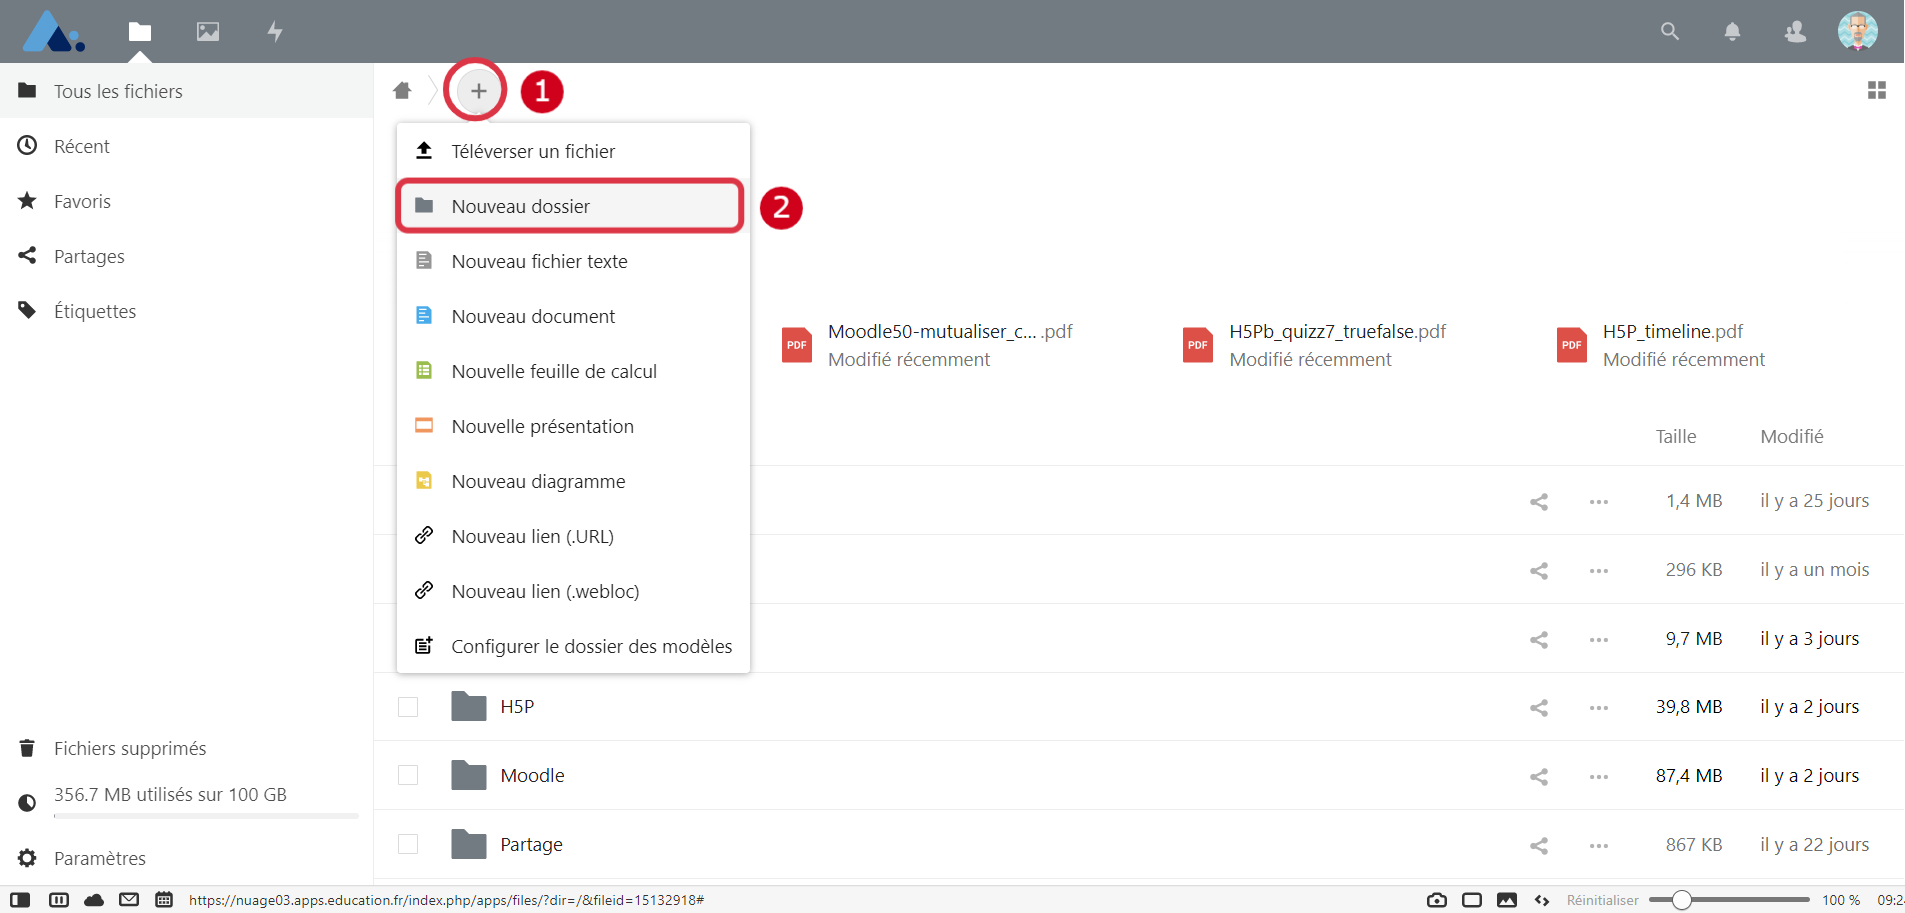Viewport: 1905px width, 913px height.
Task: Open the Paramètres settings link
Action: pyautogui.click(x=100, y=859)
